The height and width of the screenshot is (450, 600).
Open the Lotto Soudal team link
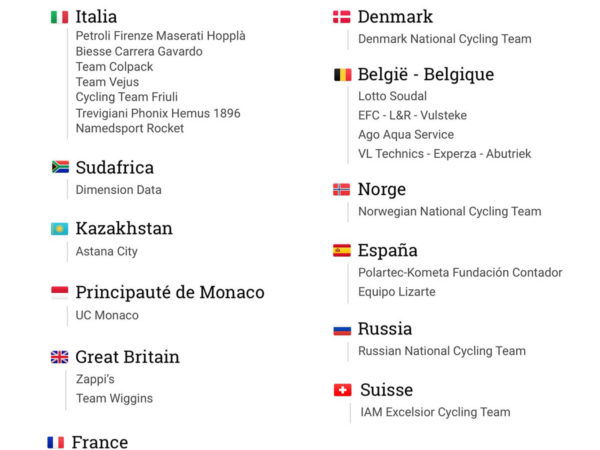coord(392,96)
